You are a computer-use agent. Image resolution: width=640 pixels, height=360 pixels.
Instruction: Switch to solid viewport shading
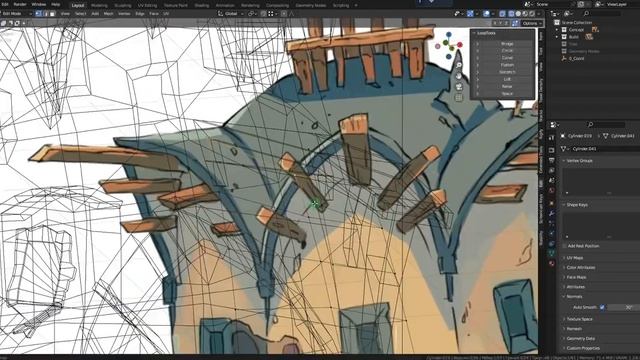pos(518,13)
